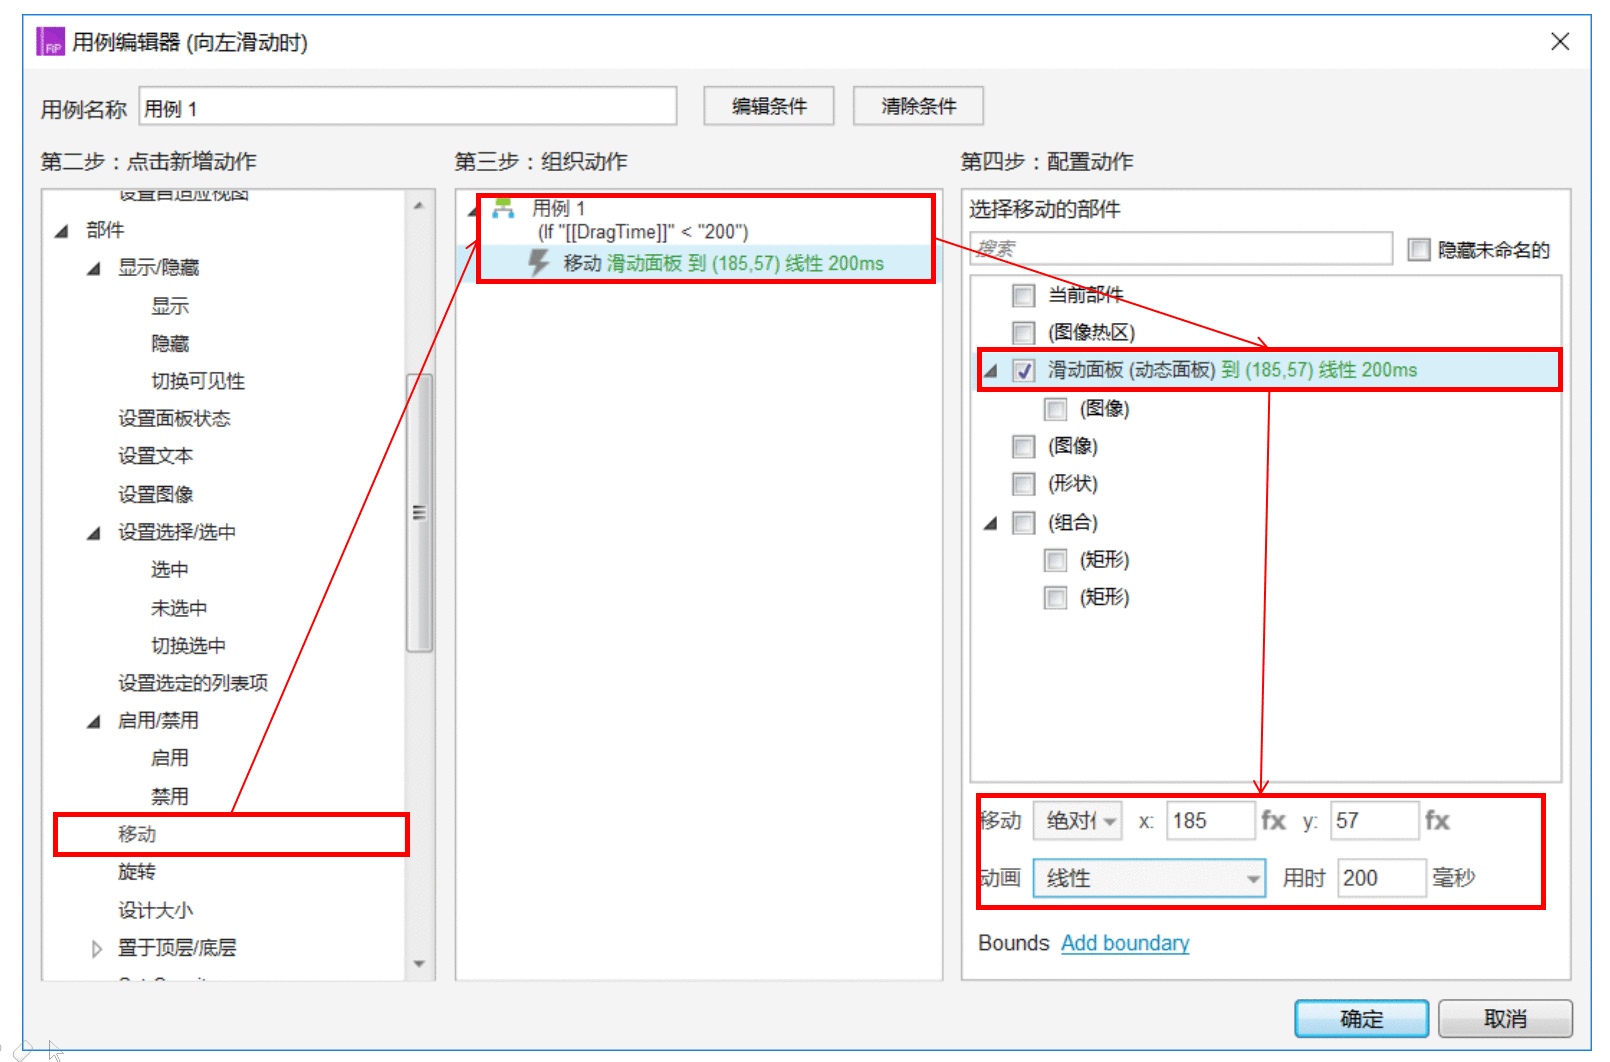Select the 切换选中 action

pyautogui.click(x=188, y=645)
